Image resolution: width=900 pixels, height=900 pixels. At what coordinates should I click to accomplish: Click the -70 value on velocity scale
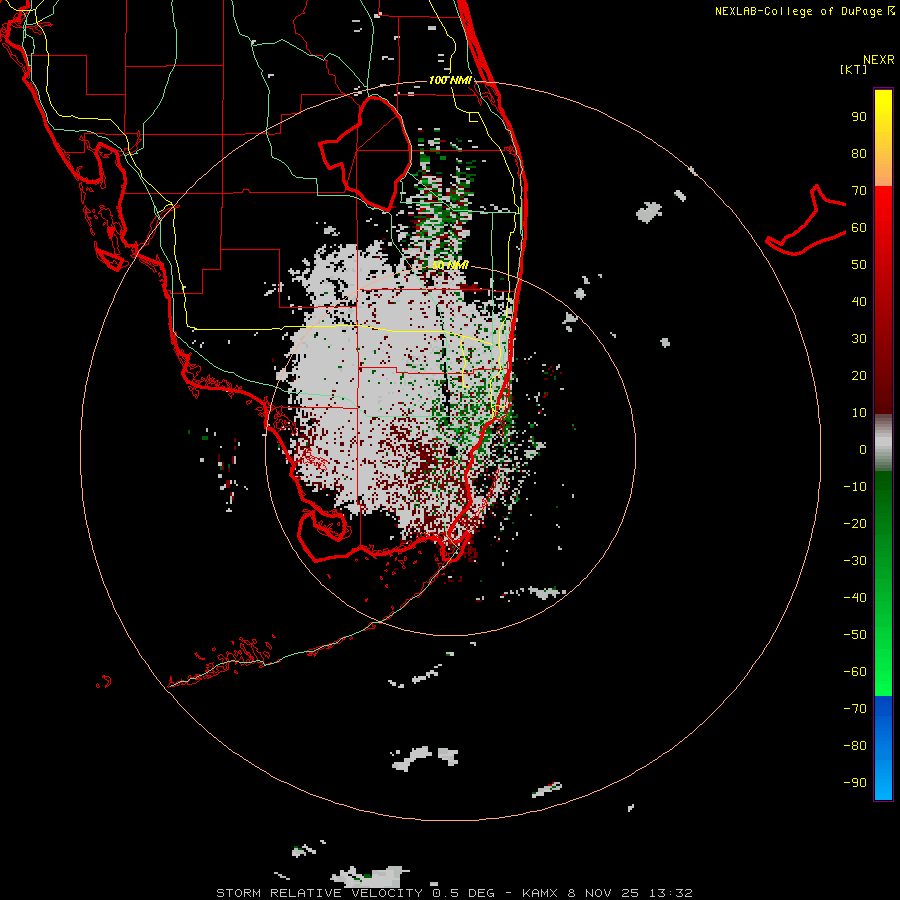tap(855, 708)
